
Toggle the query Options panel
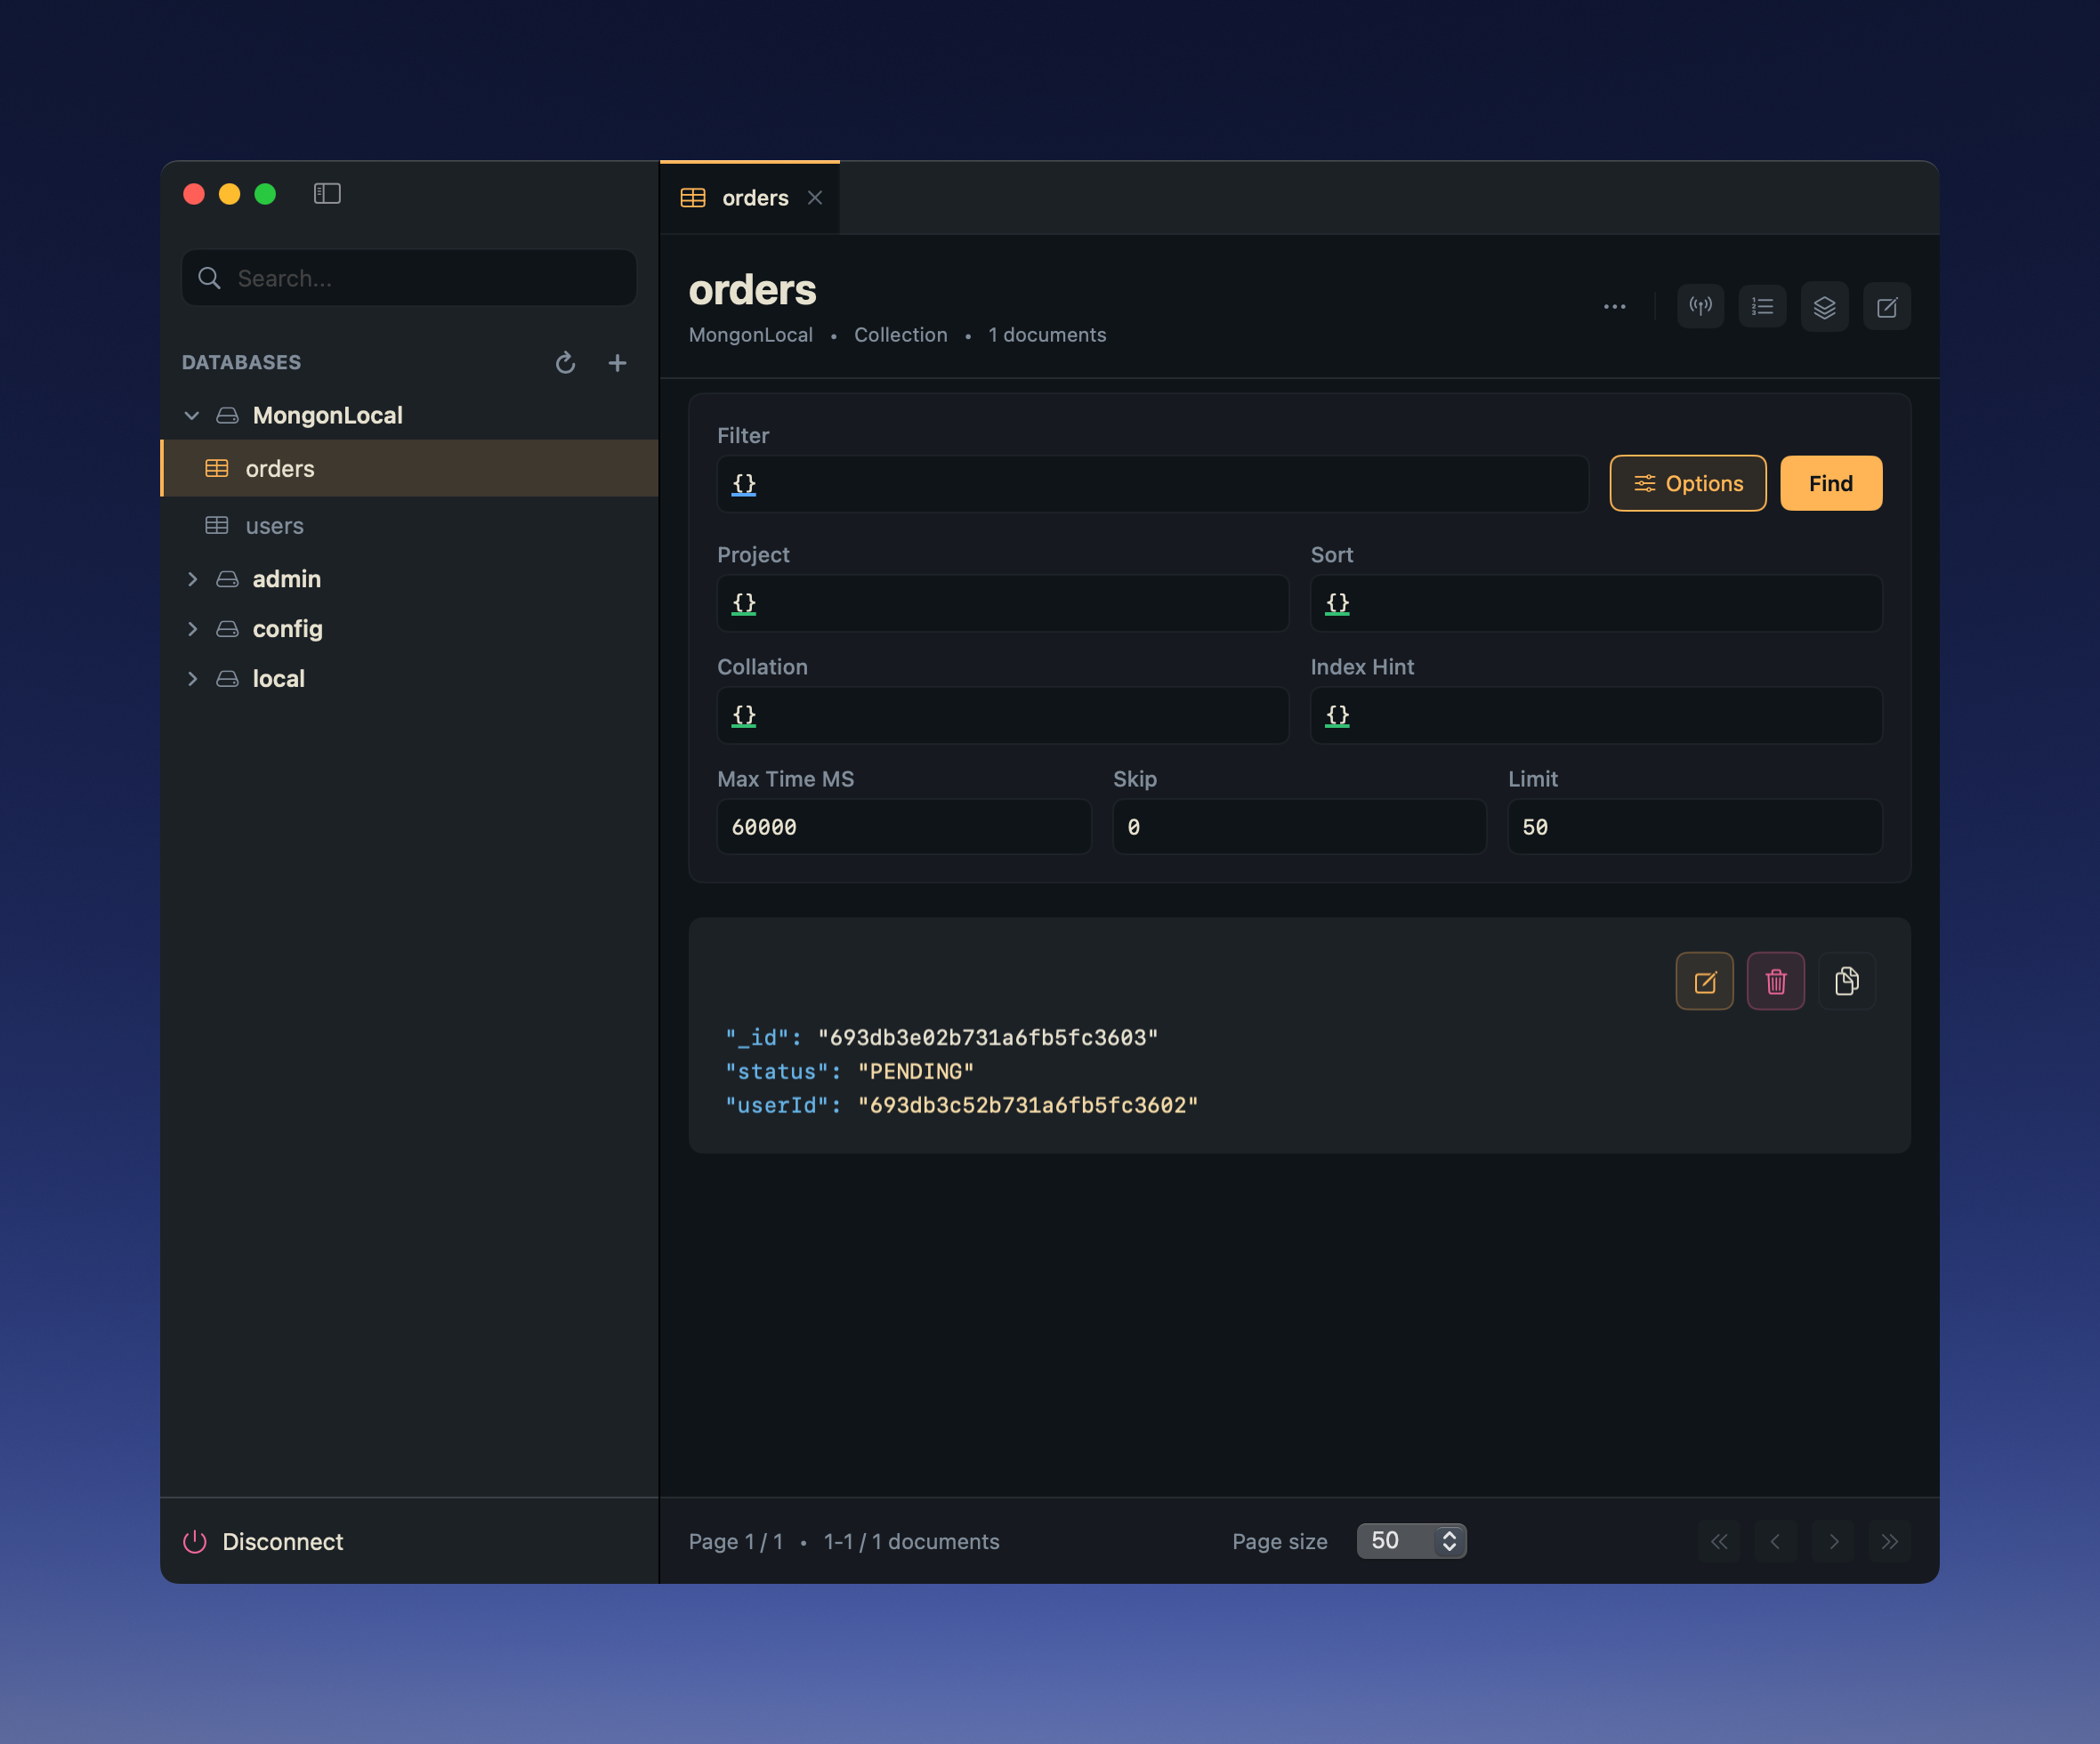click(1687, 484)
